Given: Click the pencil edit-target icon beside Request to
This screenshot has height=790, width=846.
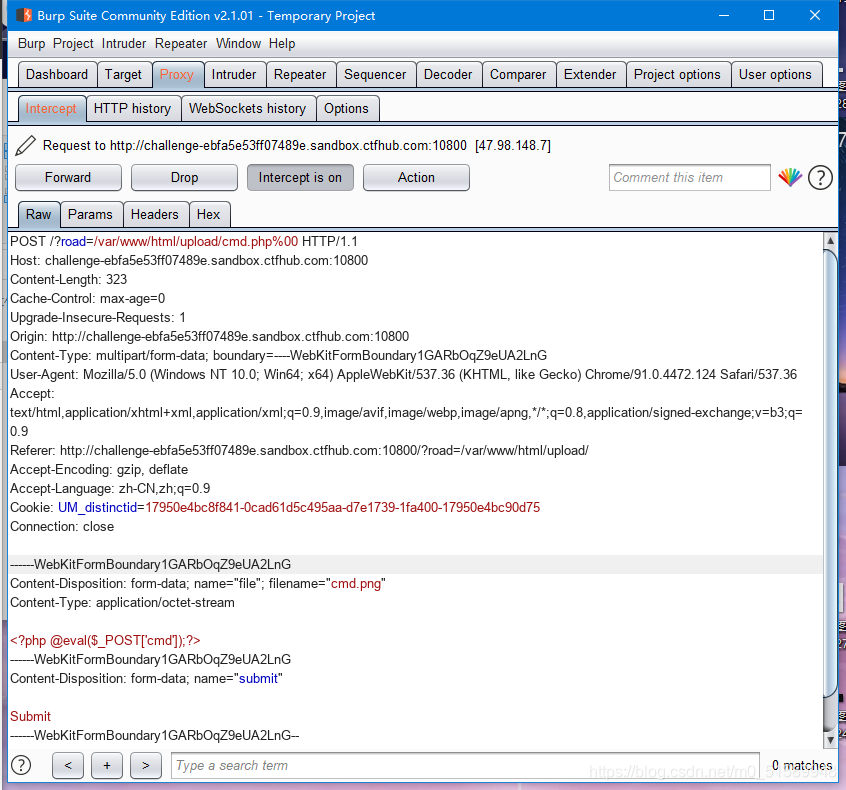Looking at the screenshot, I should pos(25,145).
